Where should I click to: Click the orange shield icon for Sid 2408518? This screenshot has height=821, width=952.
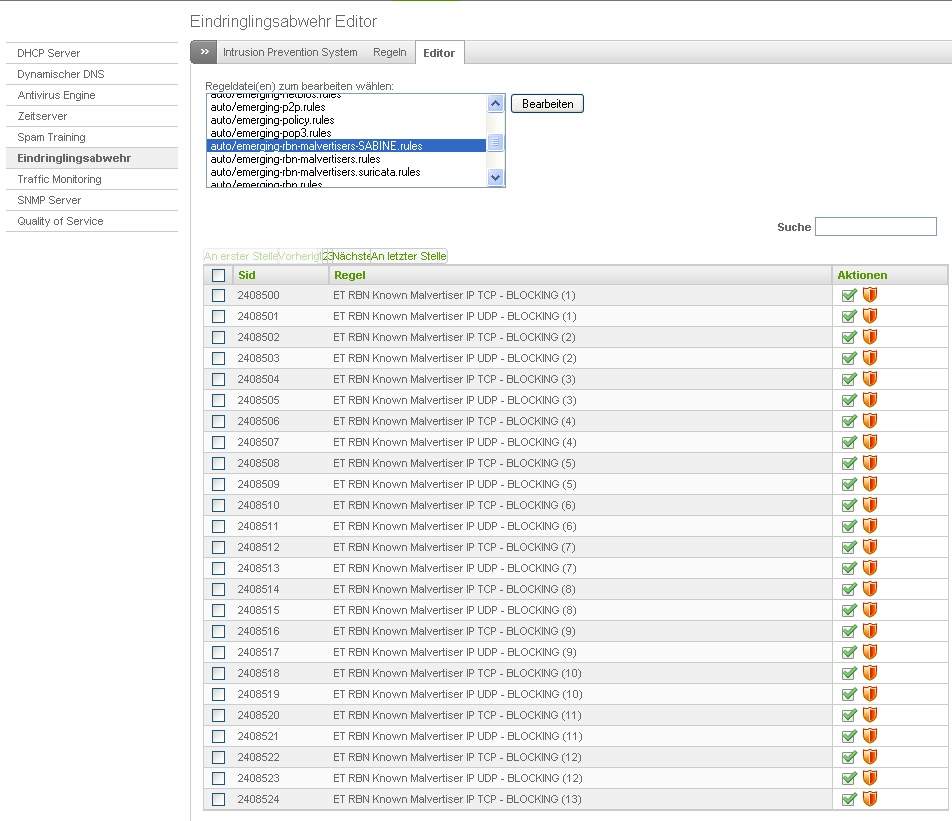(870, 673)
